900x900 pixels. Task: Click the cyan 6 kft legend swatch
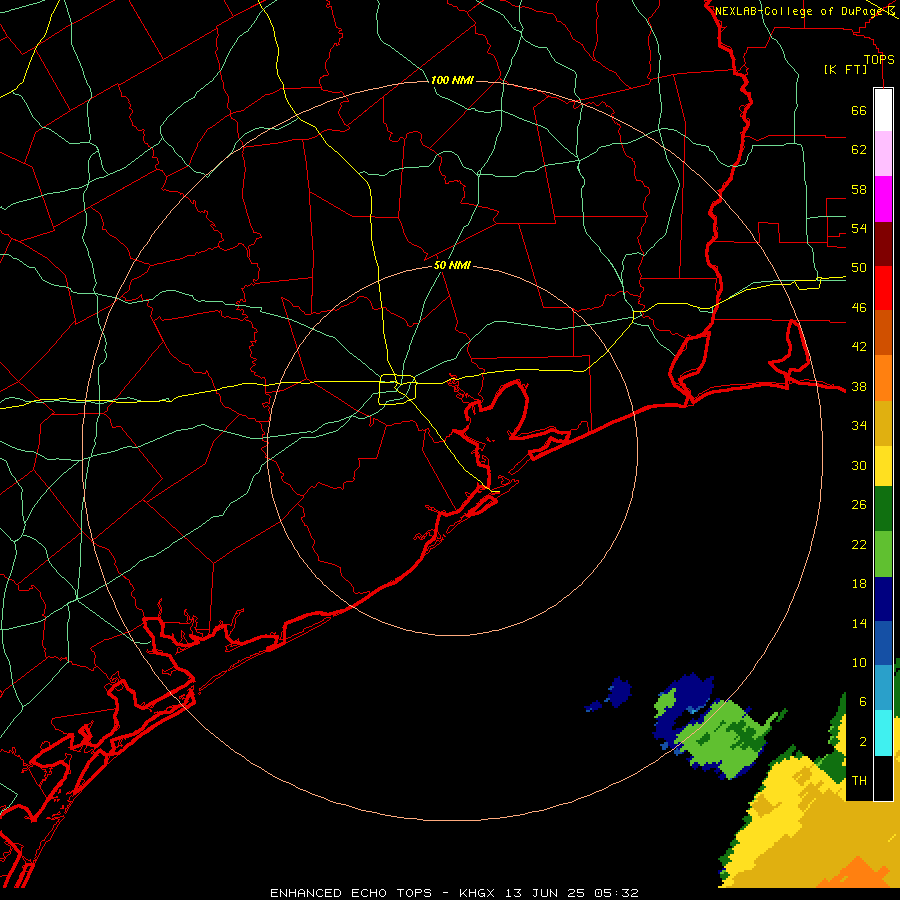(883, 733)
